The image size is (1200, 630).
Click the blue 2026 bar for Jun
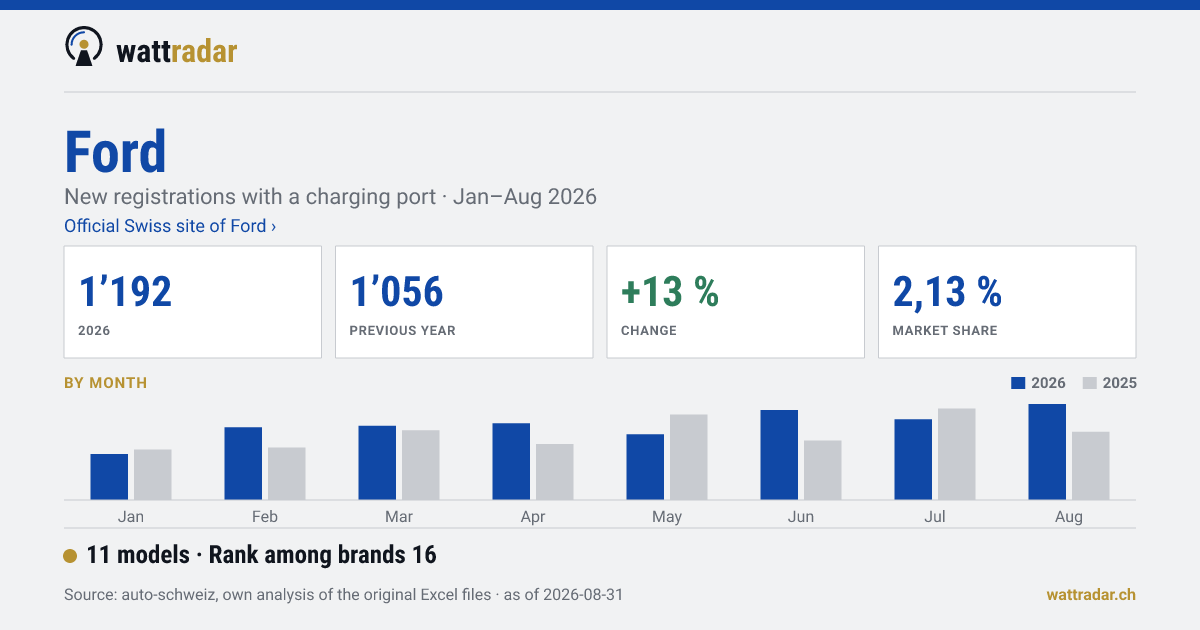(779, 455)
